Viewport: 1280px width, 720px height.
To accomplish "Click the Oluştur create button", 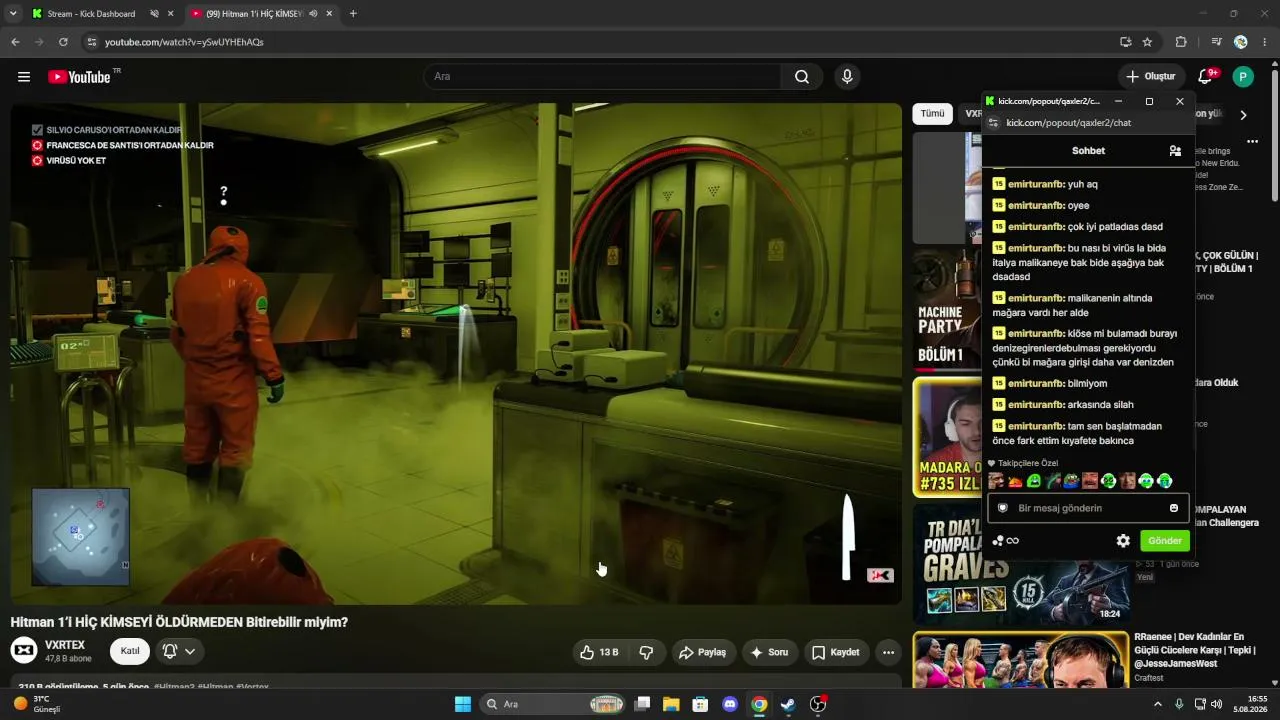I will click(x=1151, y=77).
